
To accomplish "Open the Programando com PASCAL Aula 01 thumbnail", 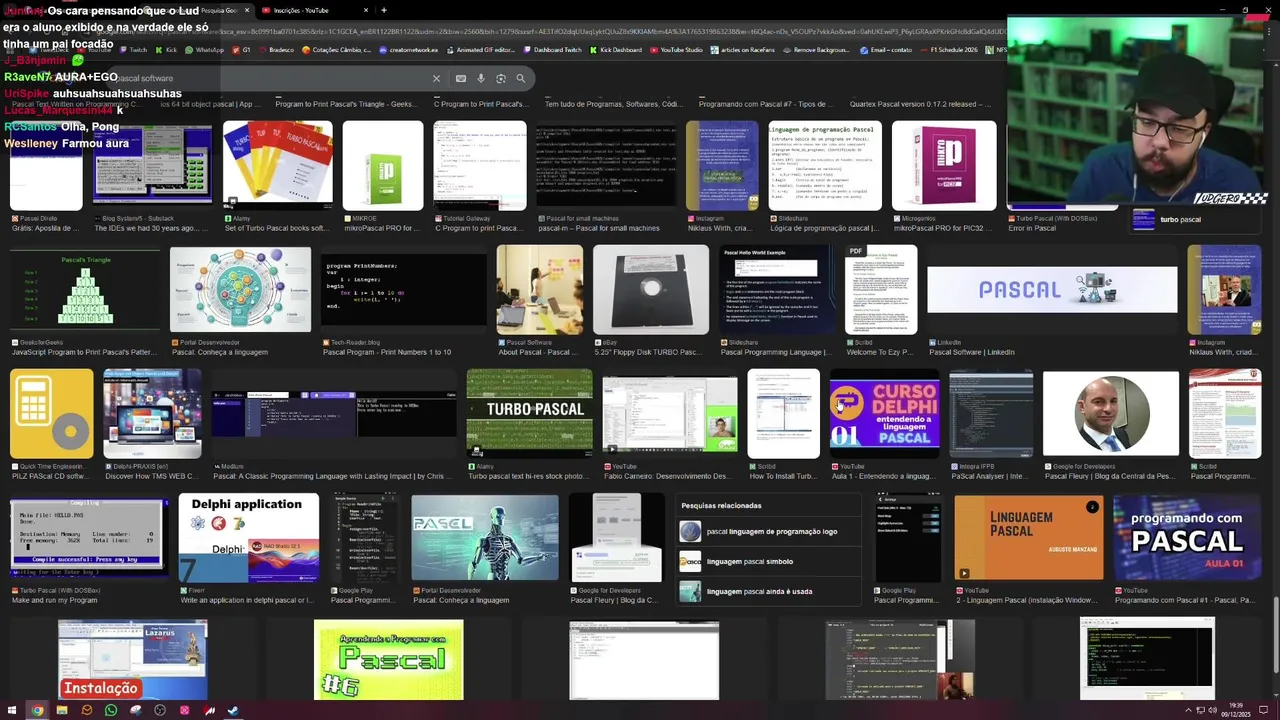I will (1187, 538).
